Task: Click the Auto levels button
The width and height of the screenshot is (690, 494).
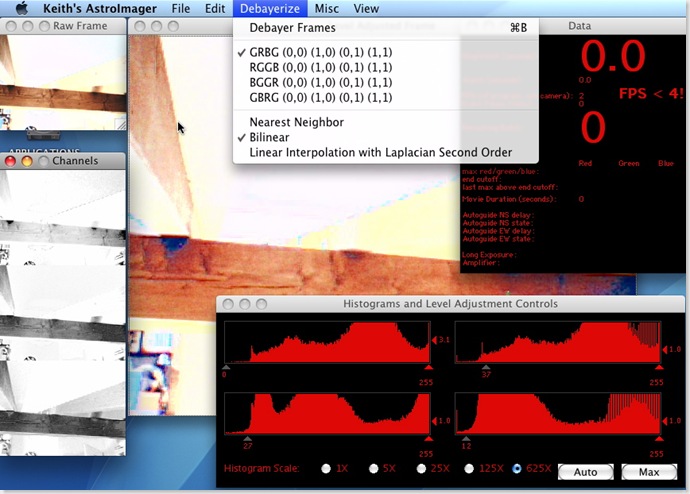Action: (x=586, y=472)
